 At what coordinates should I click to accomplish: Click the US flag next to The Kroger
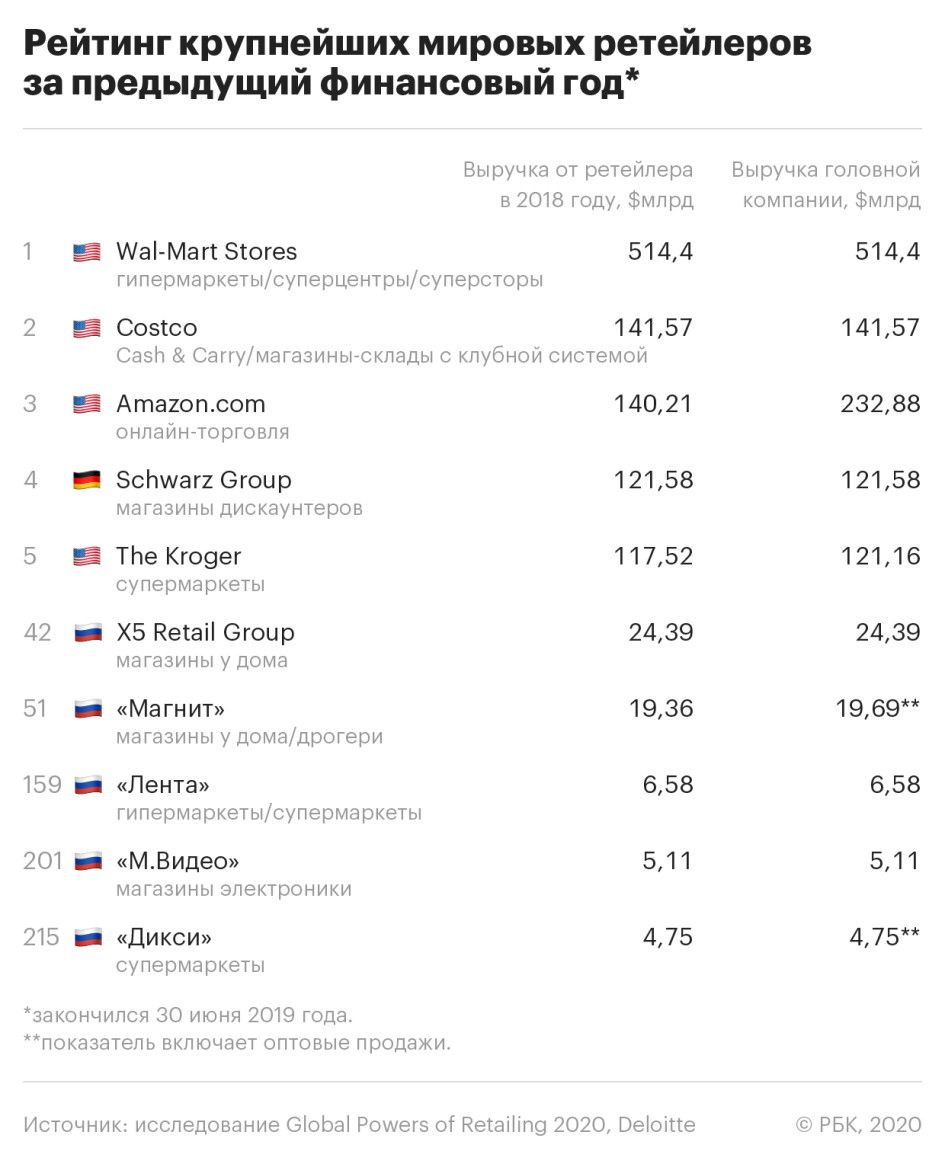87,556
